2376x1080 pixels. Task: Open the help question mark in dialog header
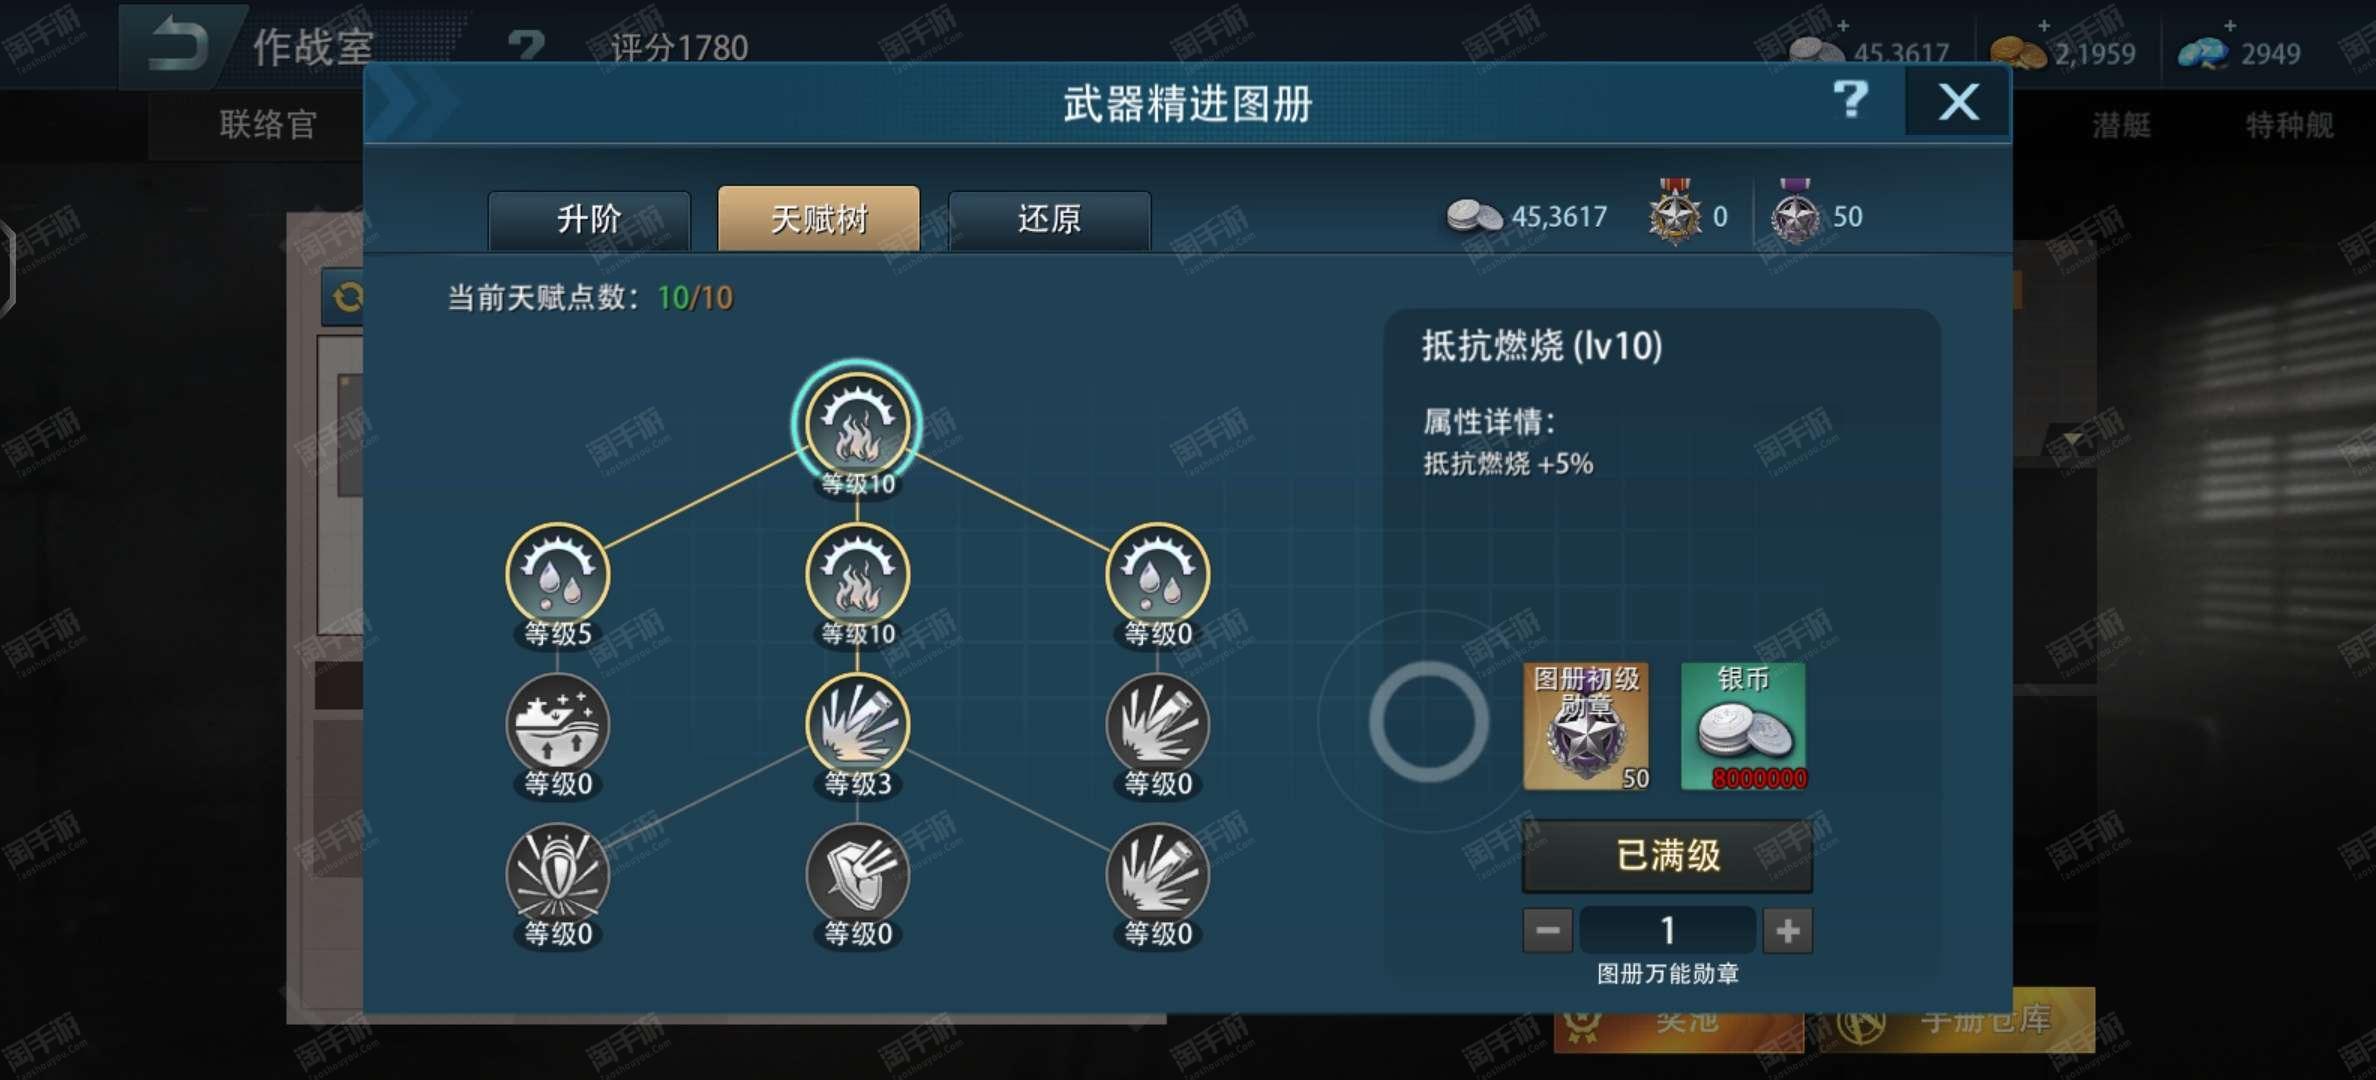click(1850, 101)
